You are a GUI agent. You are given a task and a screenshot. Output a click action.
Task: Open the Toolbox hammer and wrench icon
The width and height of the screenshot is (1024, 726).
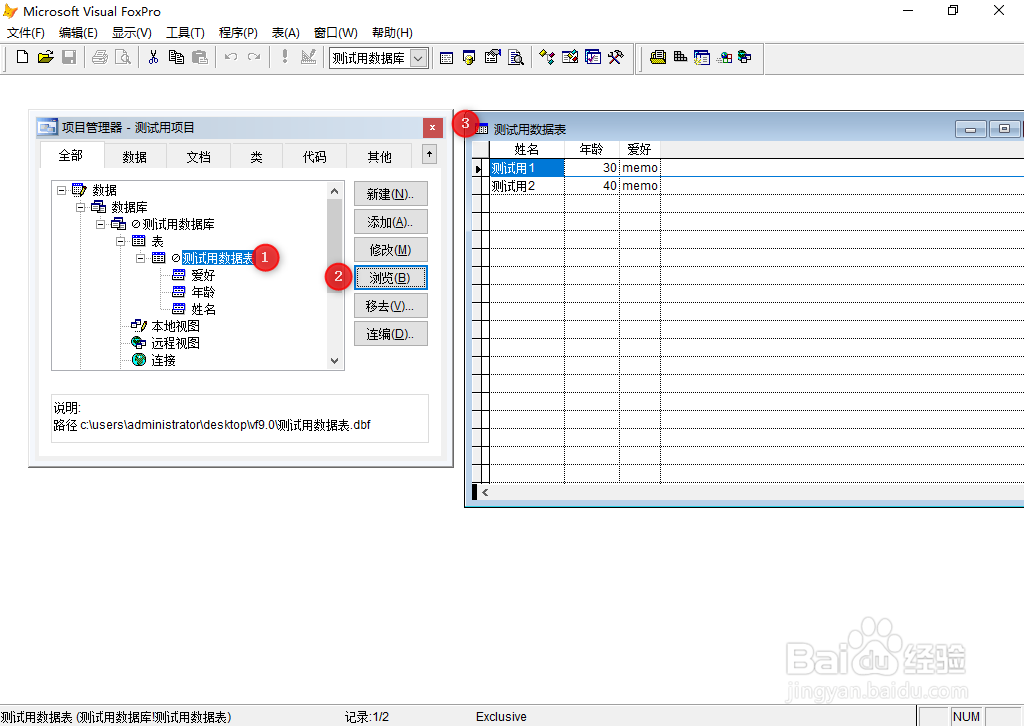coord(616,58)
